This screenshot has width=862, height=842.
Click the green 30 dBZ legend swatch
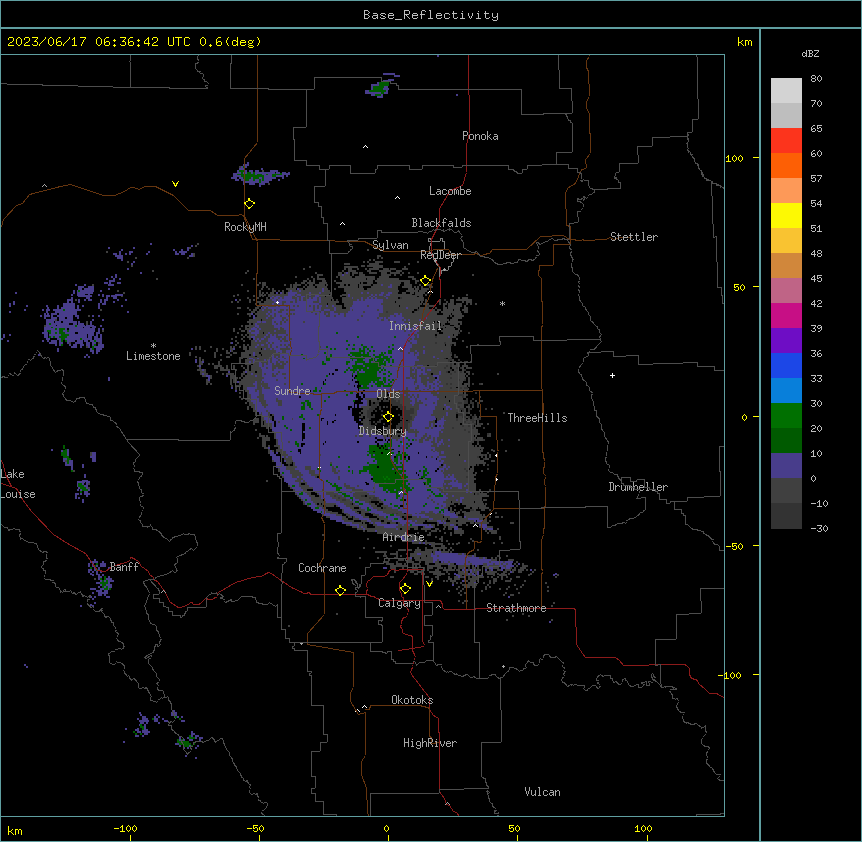tap(786, 416)
